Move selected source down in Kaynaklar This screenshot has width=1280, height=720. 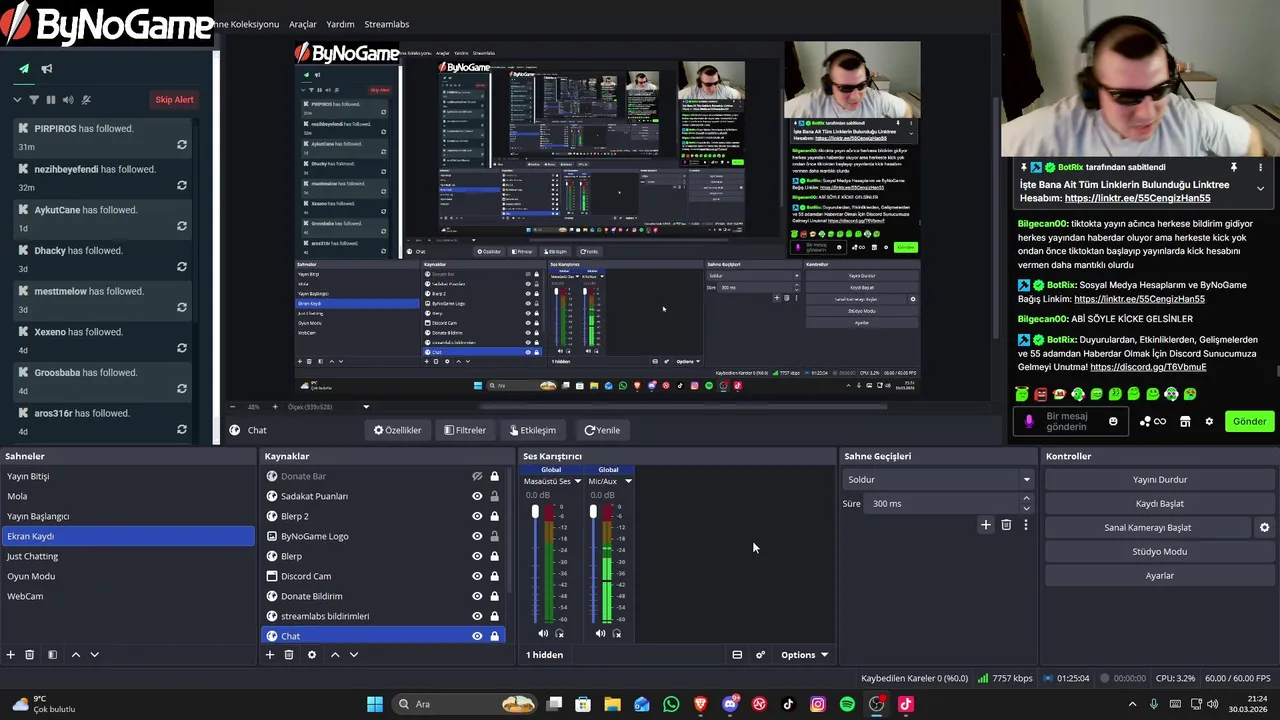coord(353,655)
